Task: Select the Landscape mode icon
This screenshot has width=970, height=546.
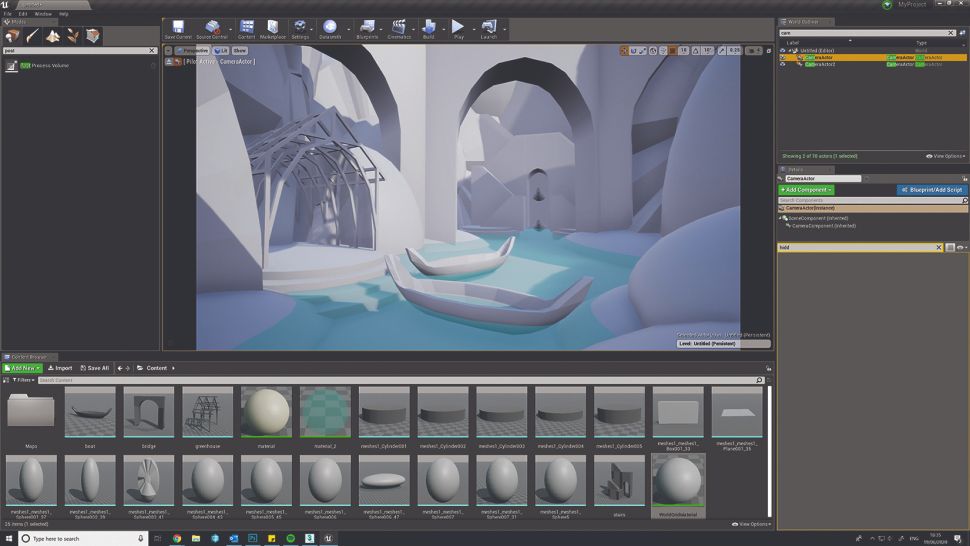Action: click(x=54, y=36)
